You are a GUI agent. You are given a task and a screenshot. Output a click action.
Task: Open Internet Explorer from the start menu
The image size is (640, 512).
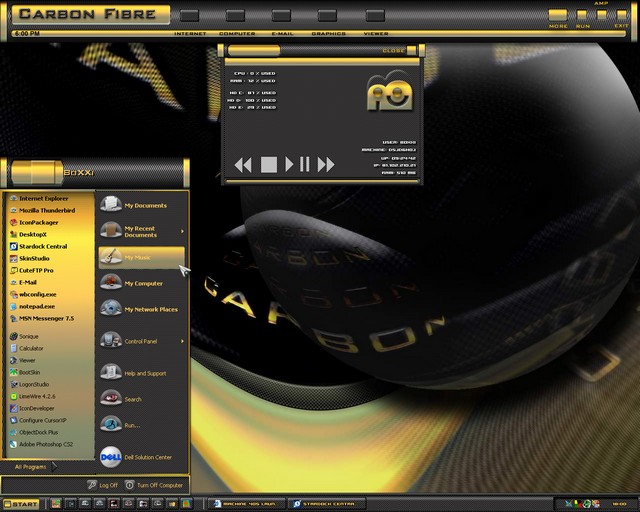click(x=45, y=199)
